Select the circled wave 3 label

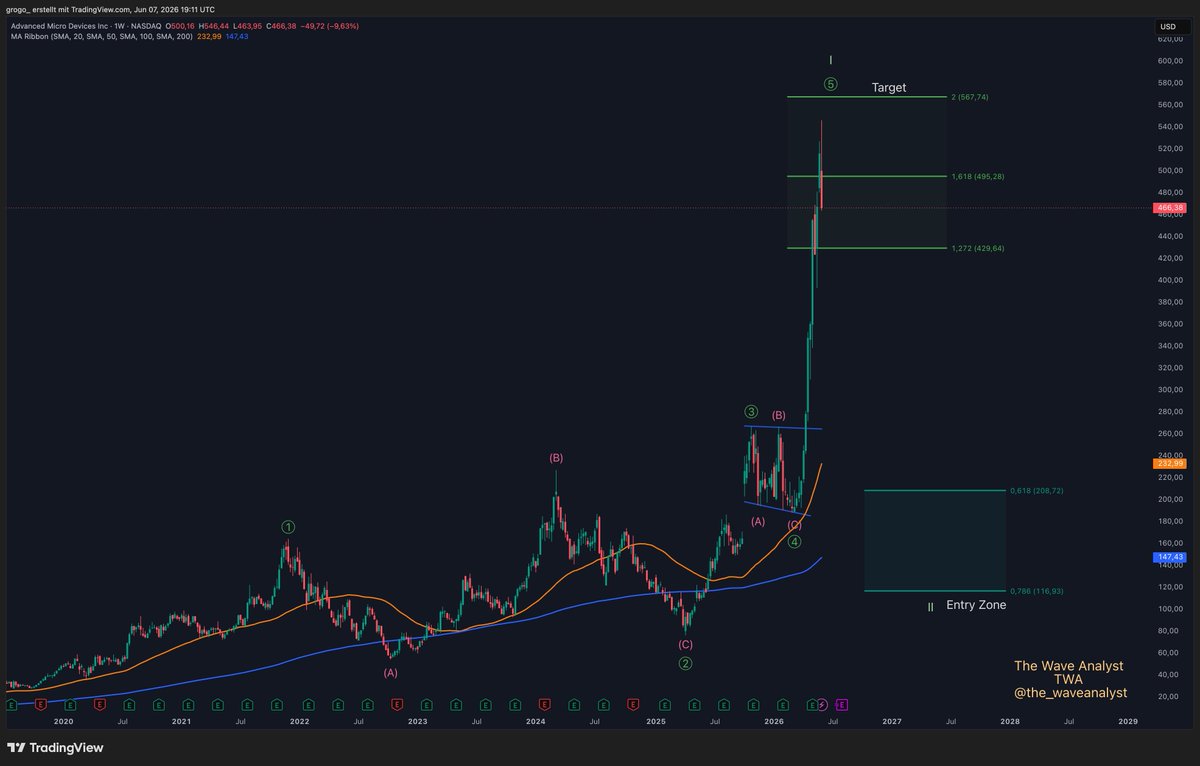[751, 412]
